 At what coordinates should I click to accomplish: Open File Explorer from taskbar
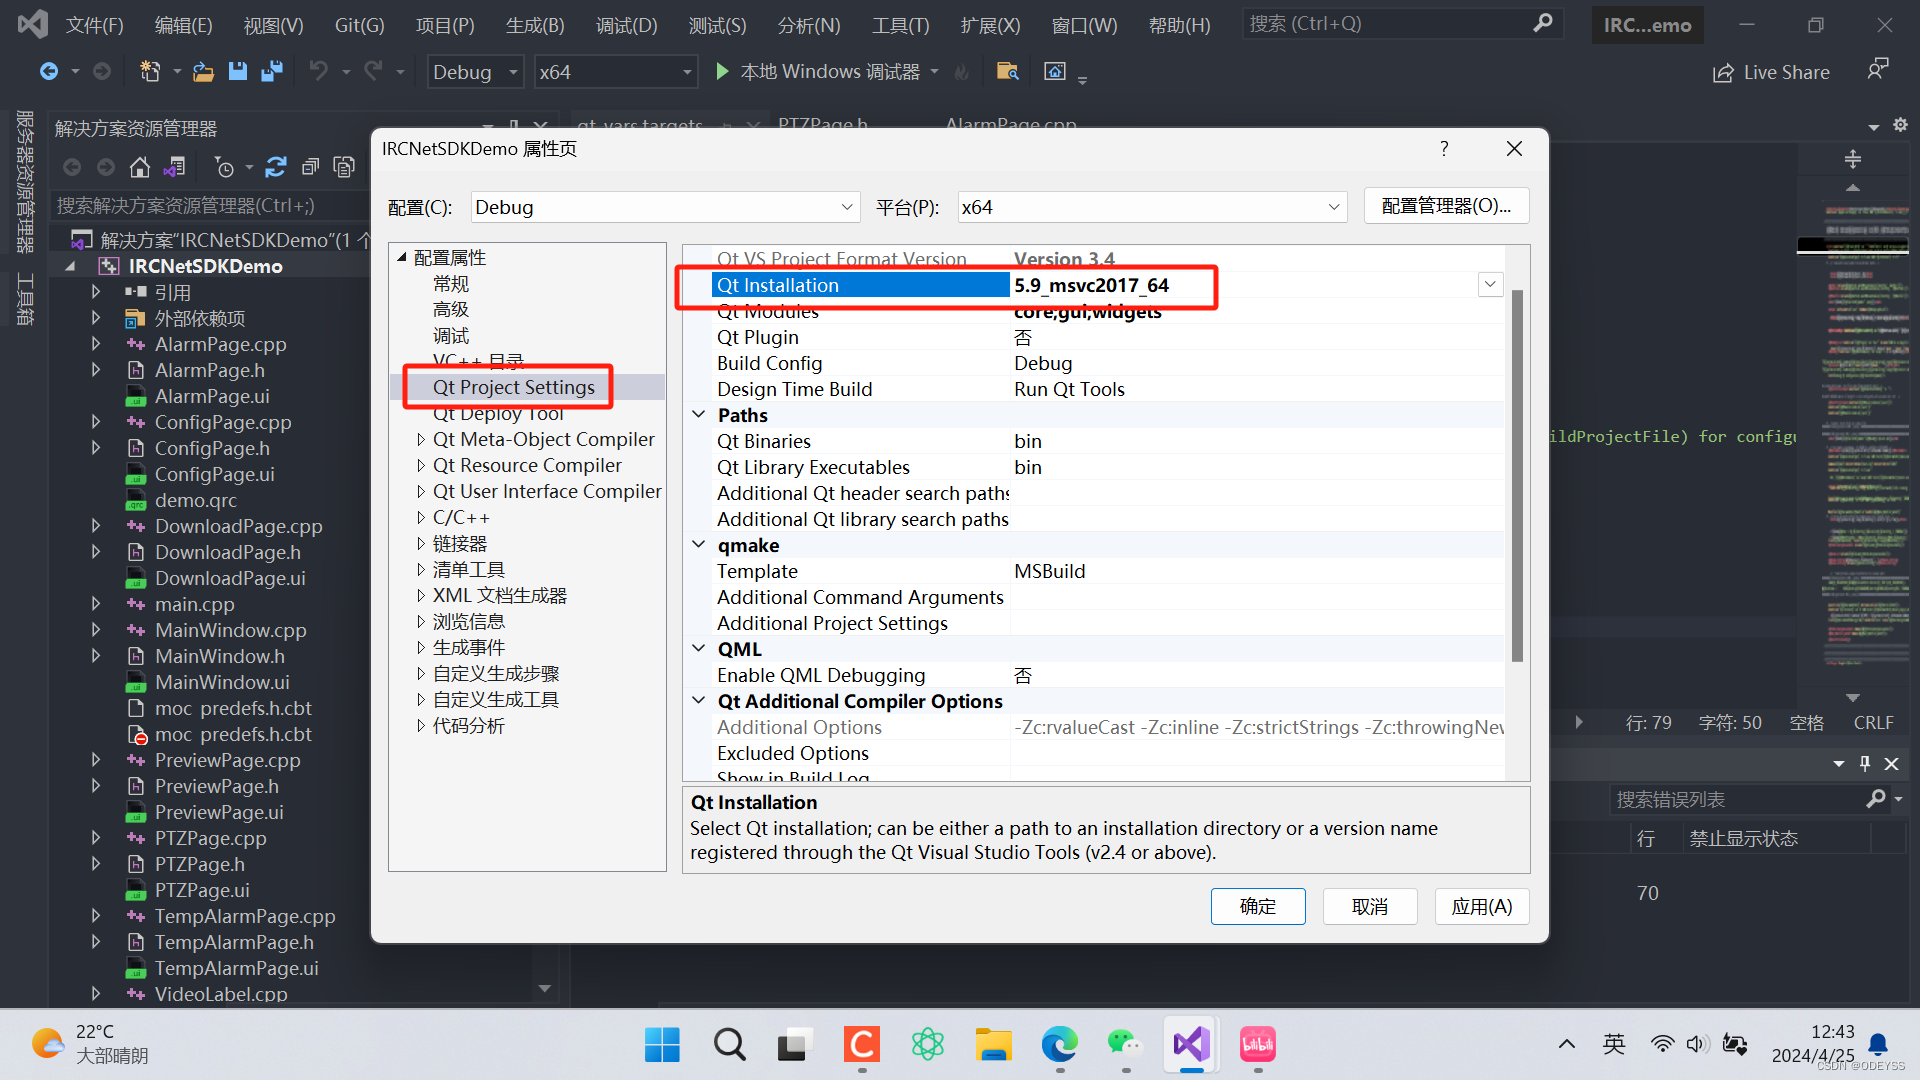[993, 1045]
